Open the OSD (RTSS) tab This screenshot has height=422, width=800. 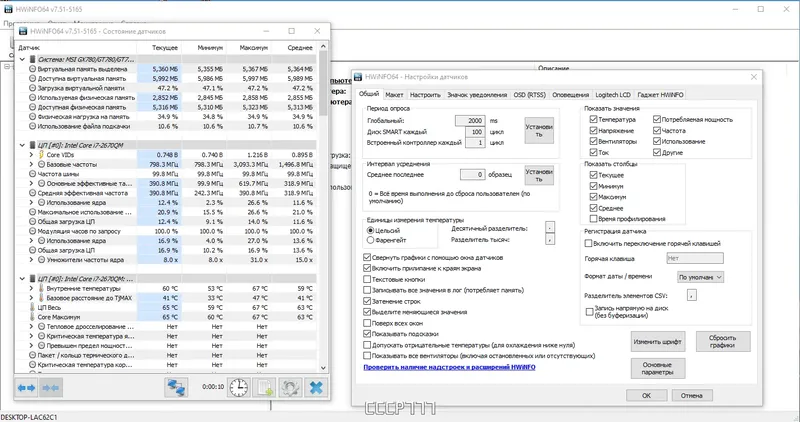[x=530, y=95]
